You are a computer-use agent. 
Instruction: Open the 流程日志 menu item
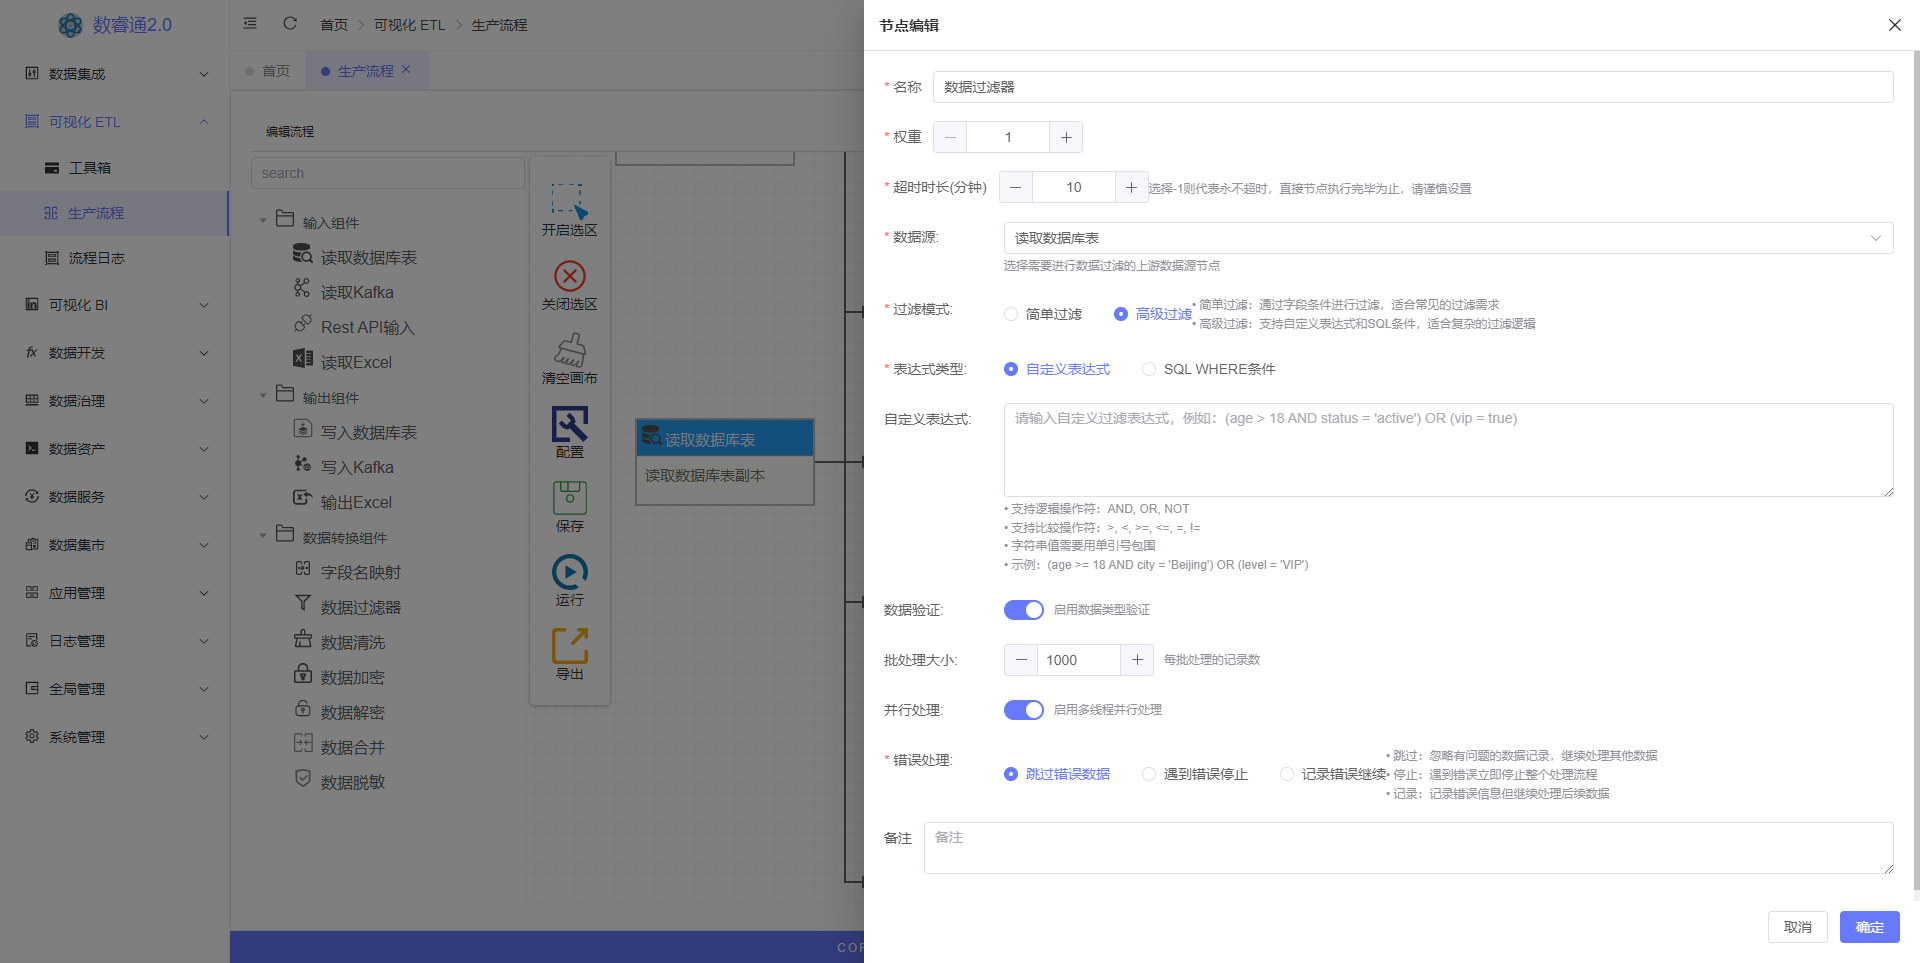point(115,258)
